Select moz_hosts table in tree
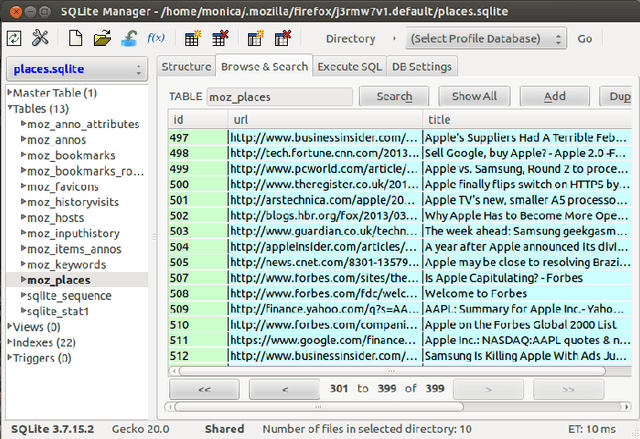The width and height of the screenshot is (640, 439). click(56, 218)
